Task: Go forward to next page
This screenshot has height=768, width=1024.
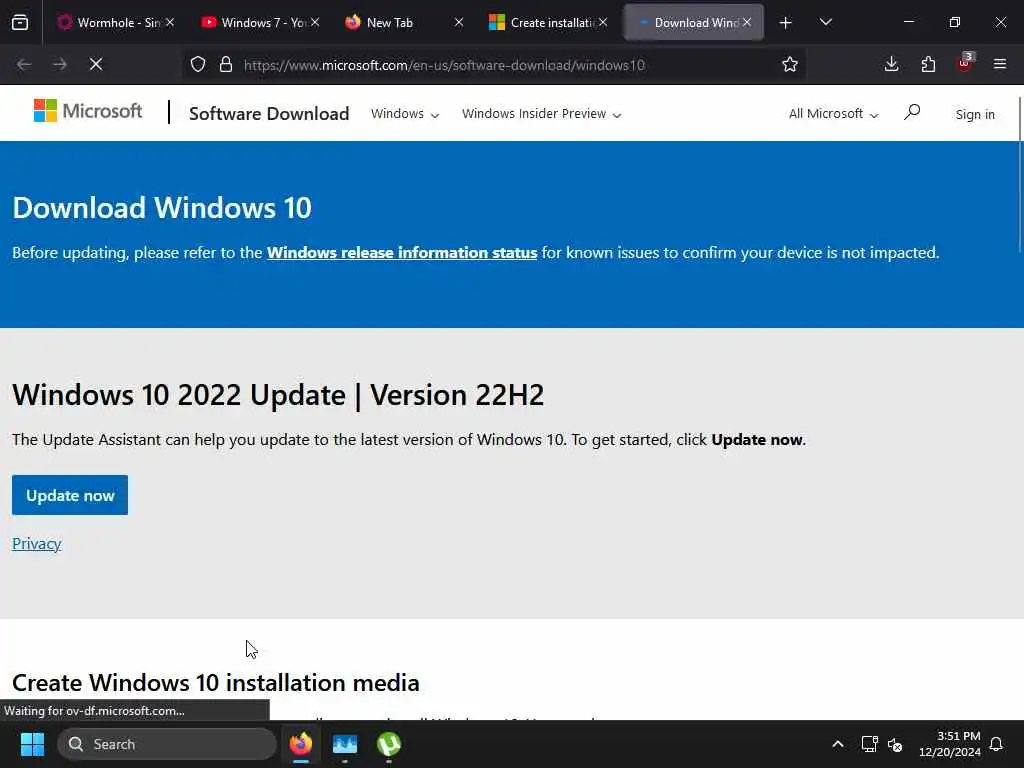Action: 60,64
